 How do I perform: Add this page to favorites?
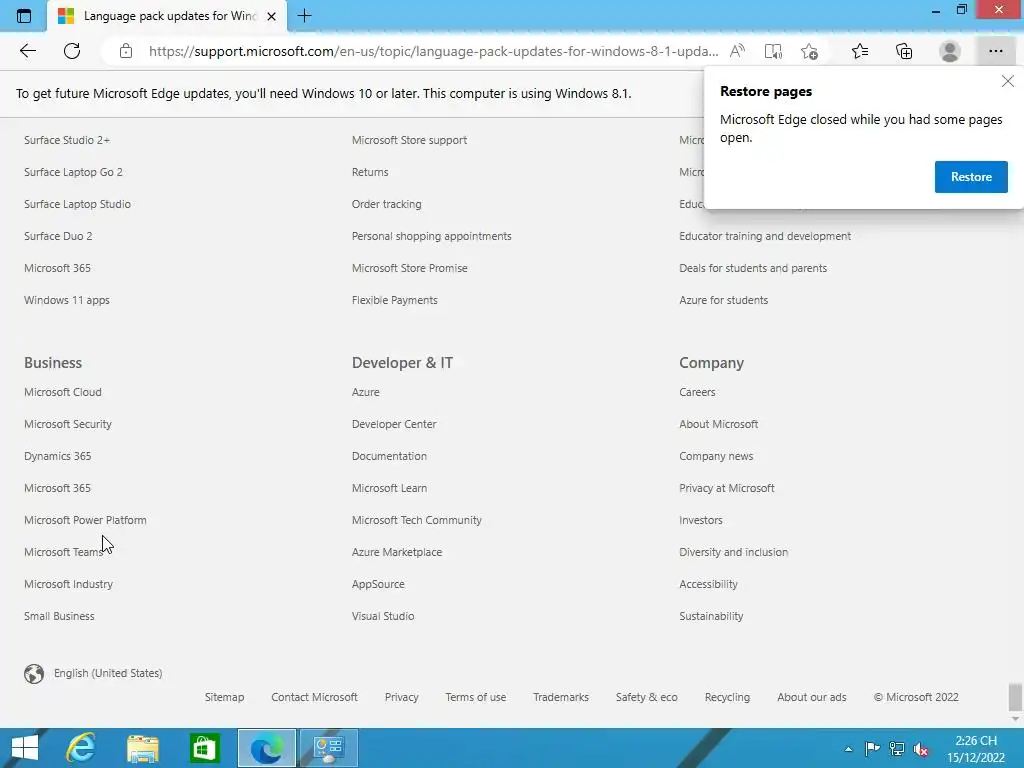[810, 51]
